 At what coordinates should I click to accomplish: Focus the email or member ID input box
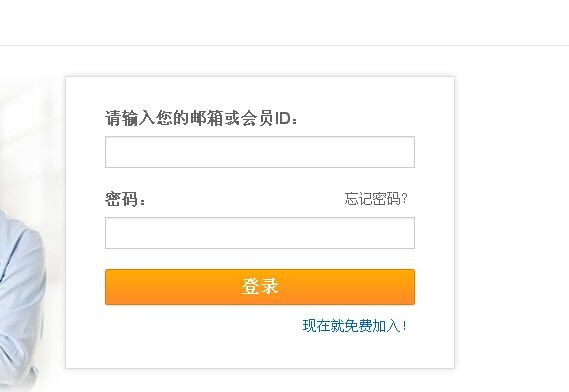click(x=260, y=152)
